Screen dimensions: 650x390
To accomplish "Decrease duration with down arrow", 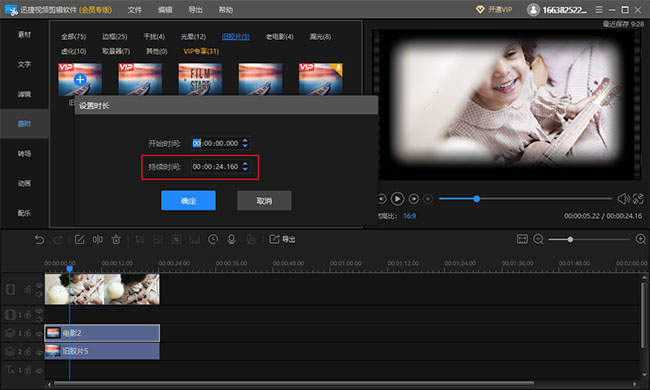I will (245, 169).
